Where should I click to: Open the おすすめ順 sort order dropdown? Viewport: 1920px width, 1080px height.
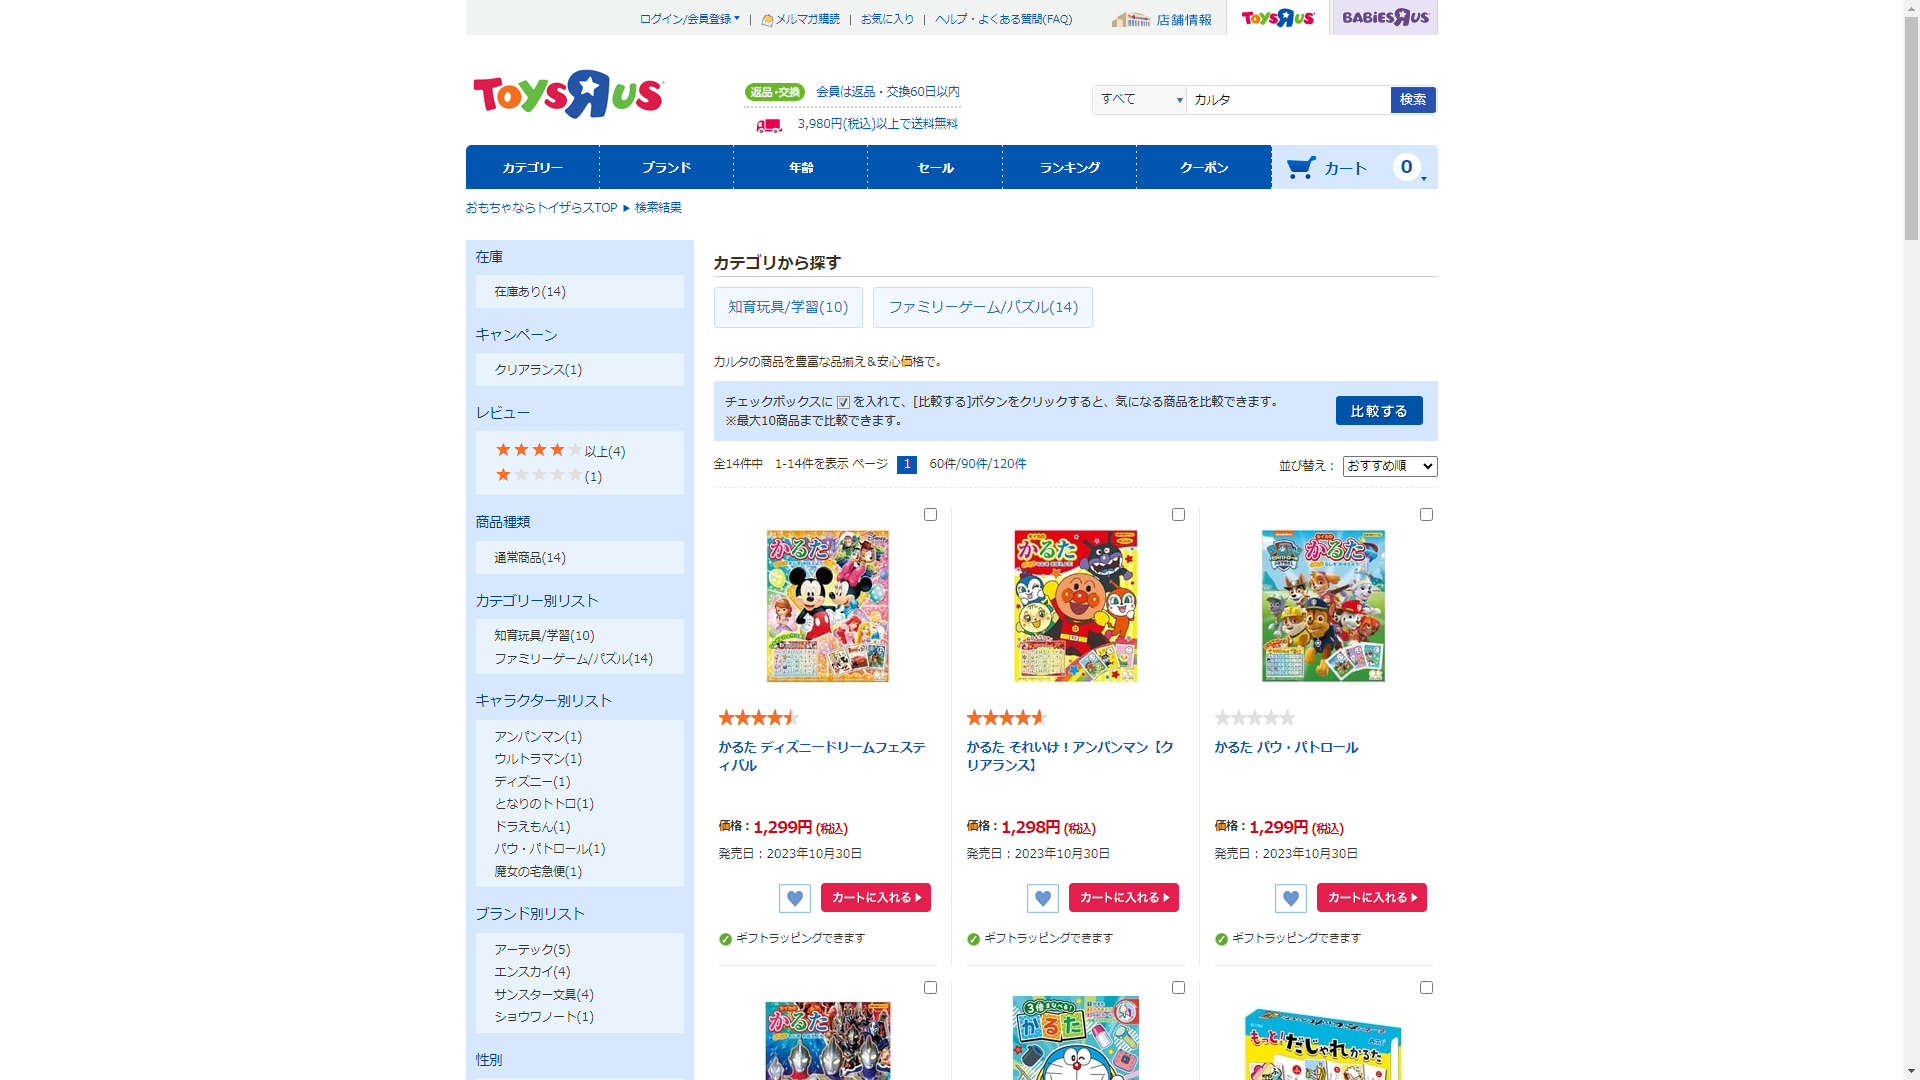pos(1390,466)
